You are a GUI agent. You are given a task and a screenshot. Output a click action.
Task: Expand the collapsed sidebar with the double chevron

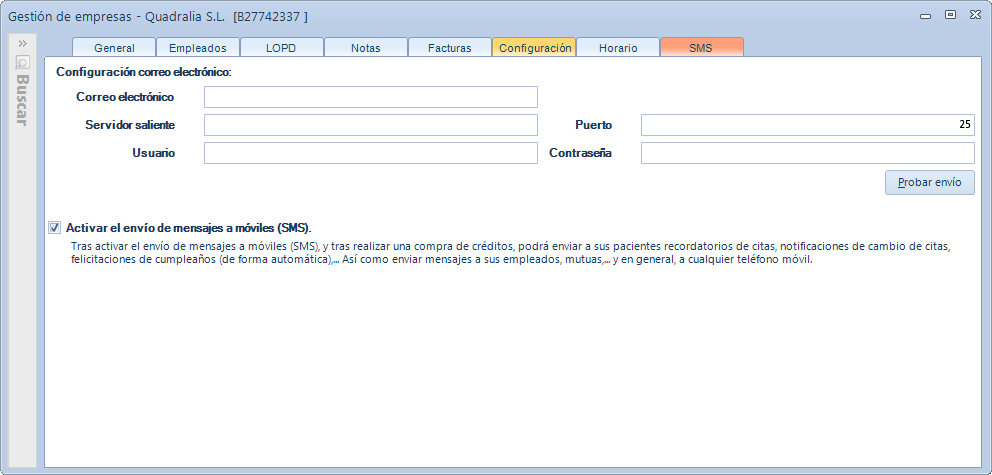22,43
